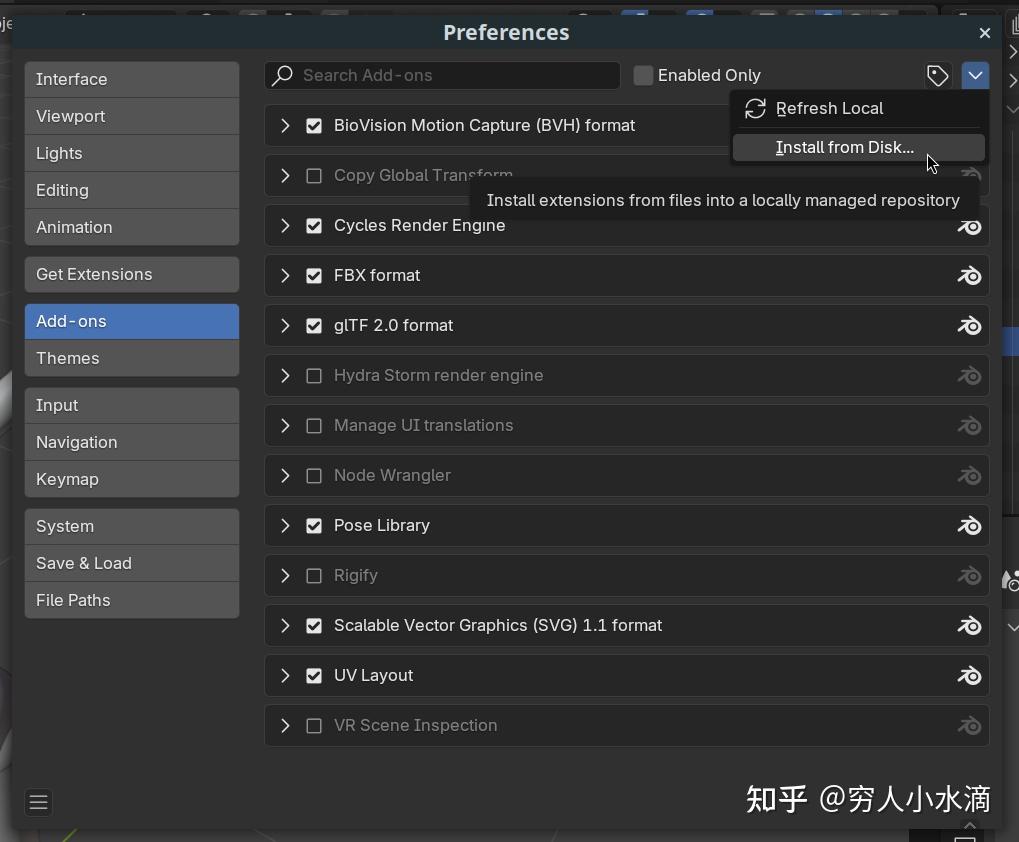1019x842 pixels.
Task: Check the Enabled Only filter box
Action: click(x=643, y=75)
